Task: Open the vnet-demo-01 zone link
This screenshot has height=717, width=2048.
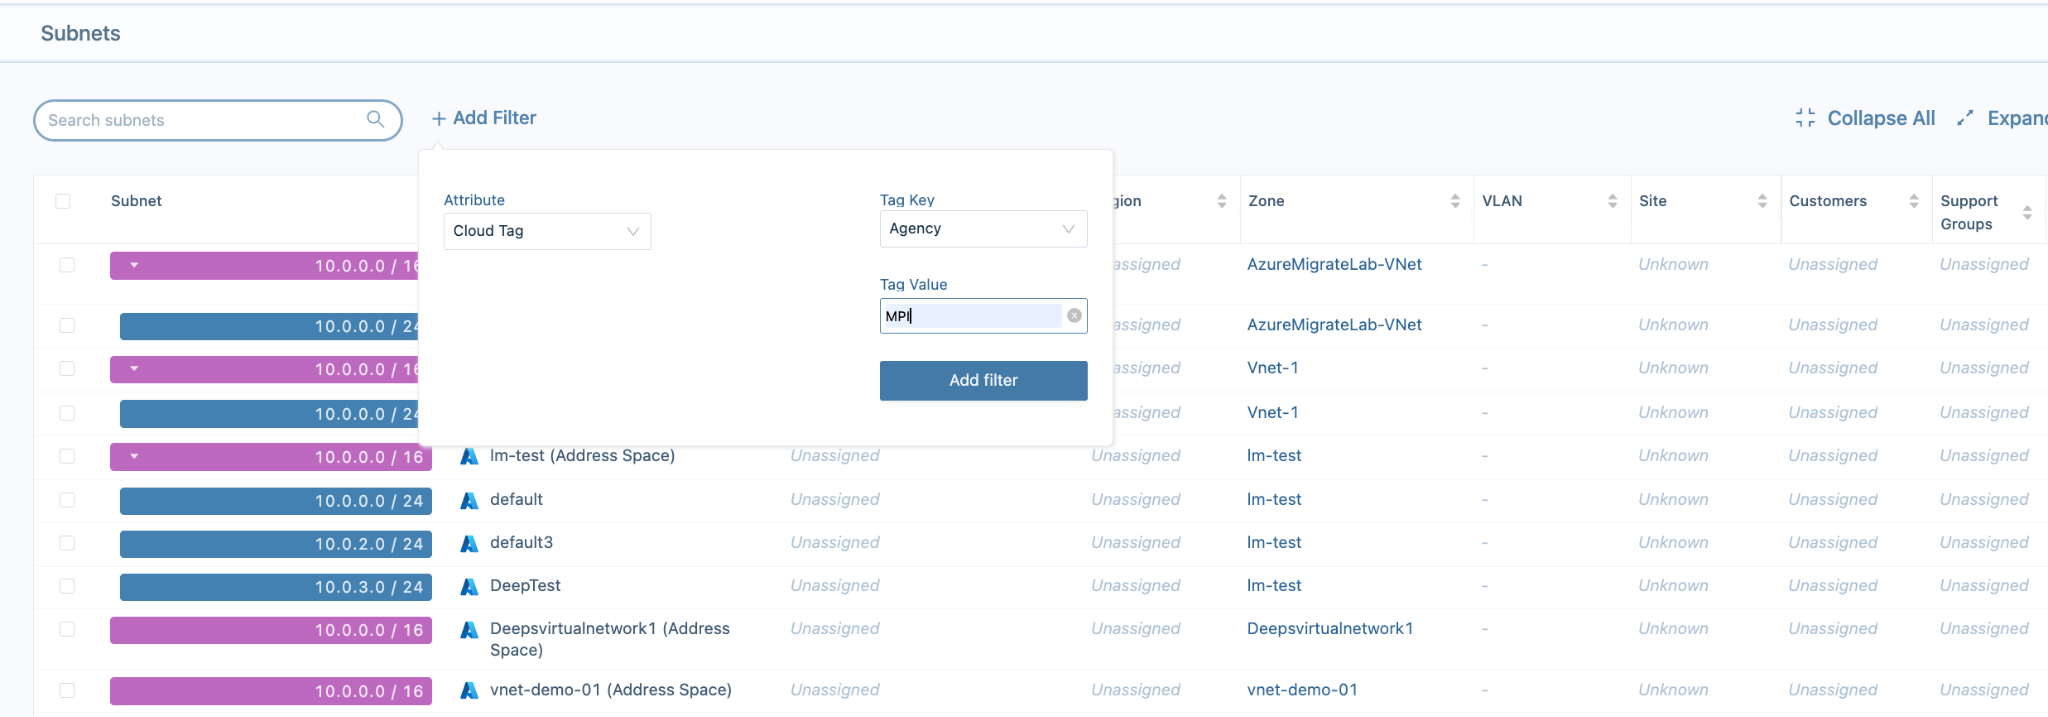Action: [1302, 690]
